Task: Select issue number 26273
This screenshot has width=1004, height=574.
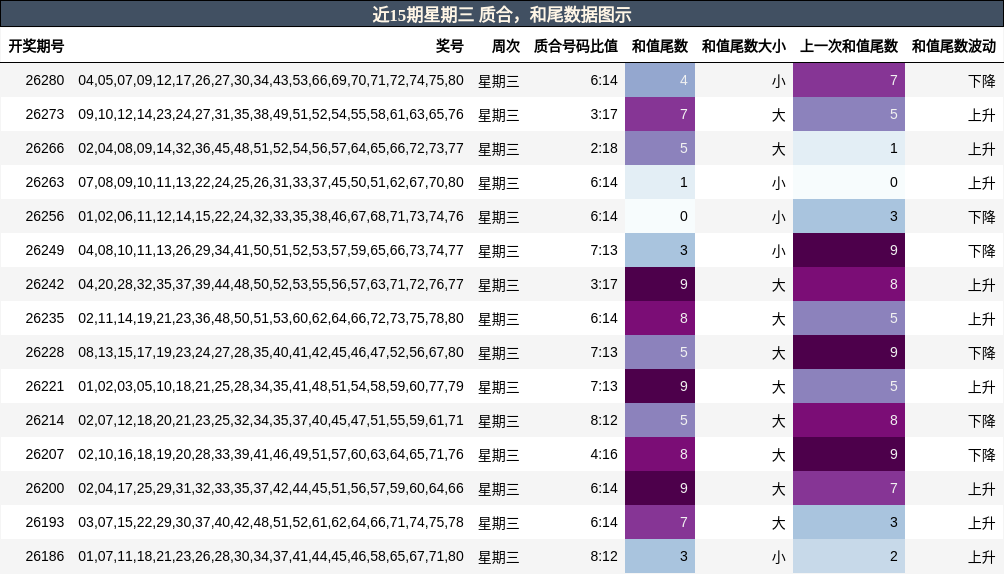Action: [x=45, y=115]
